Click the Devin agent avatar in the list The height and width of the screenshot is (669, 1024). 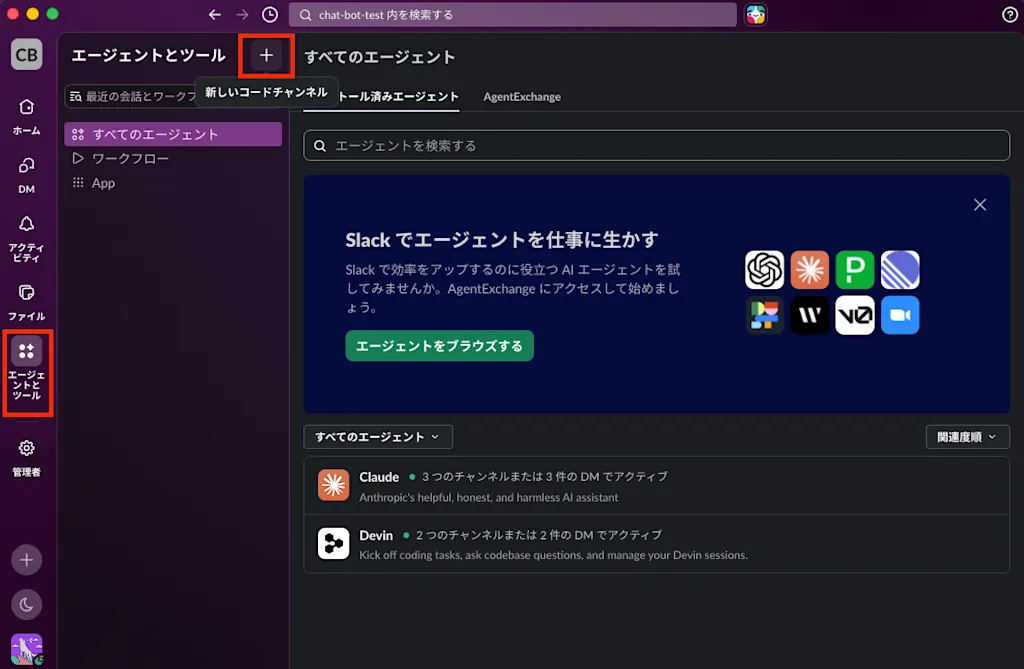(x=333, y=544)
